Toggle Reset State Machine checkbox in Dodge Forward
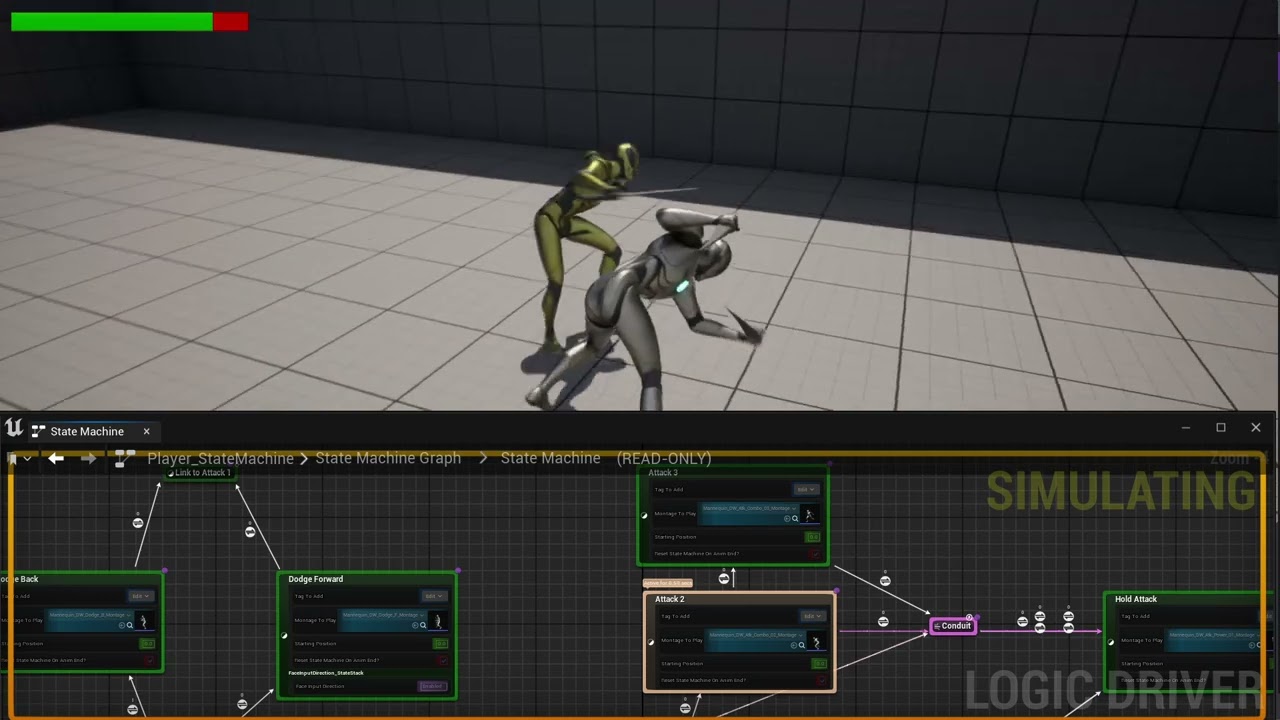Viewport: 1280px width, 720px height. (x=443, y=660)
